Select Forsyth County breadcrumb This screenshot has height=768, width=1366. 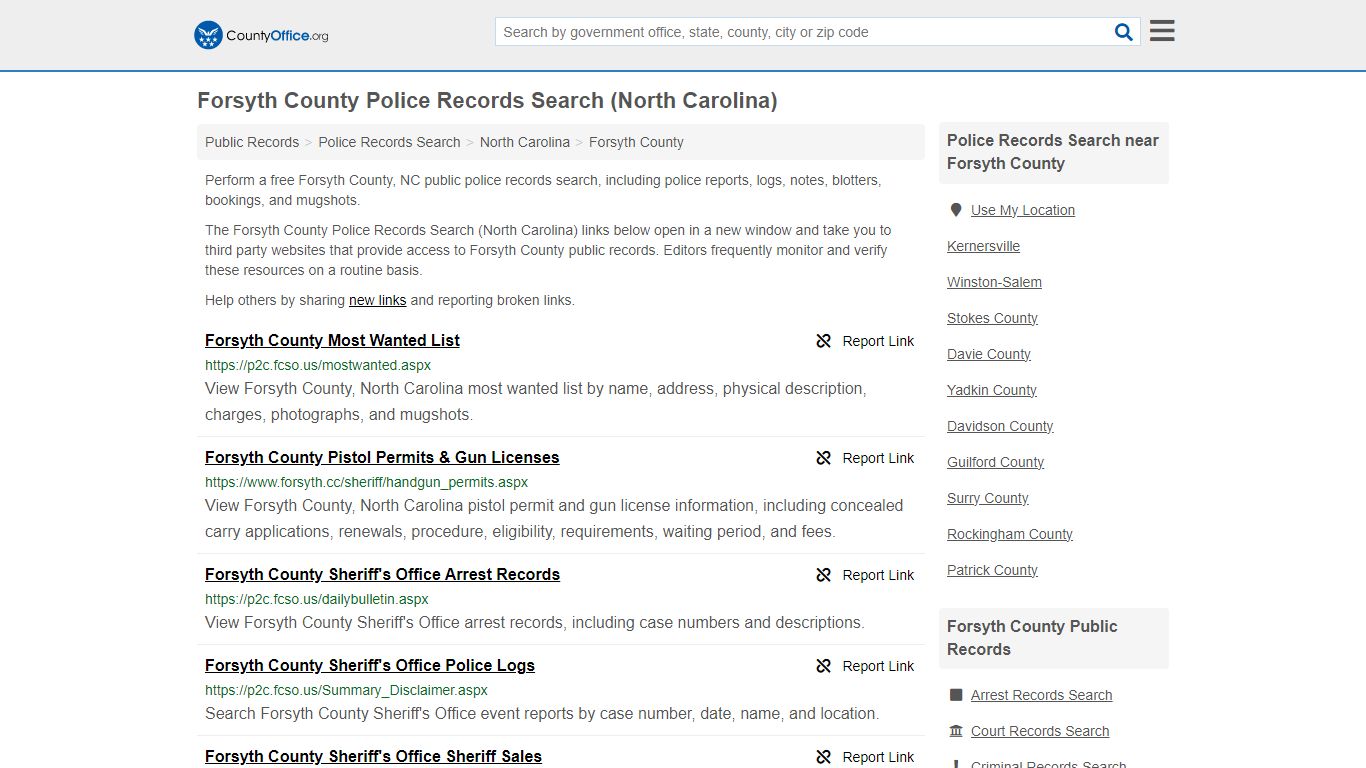(636, 142)
